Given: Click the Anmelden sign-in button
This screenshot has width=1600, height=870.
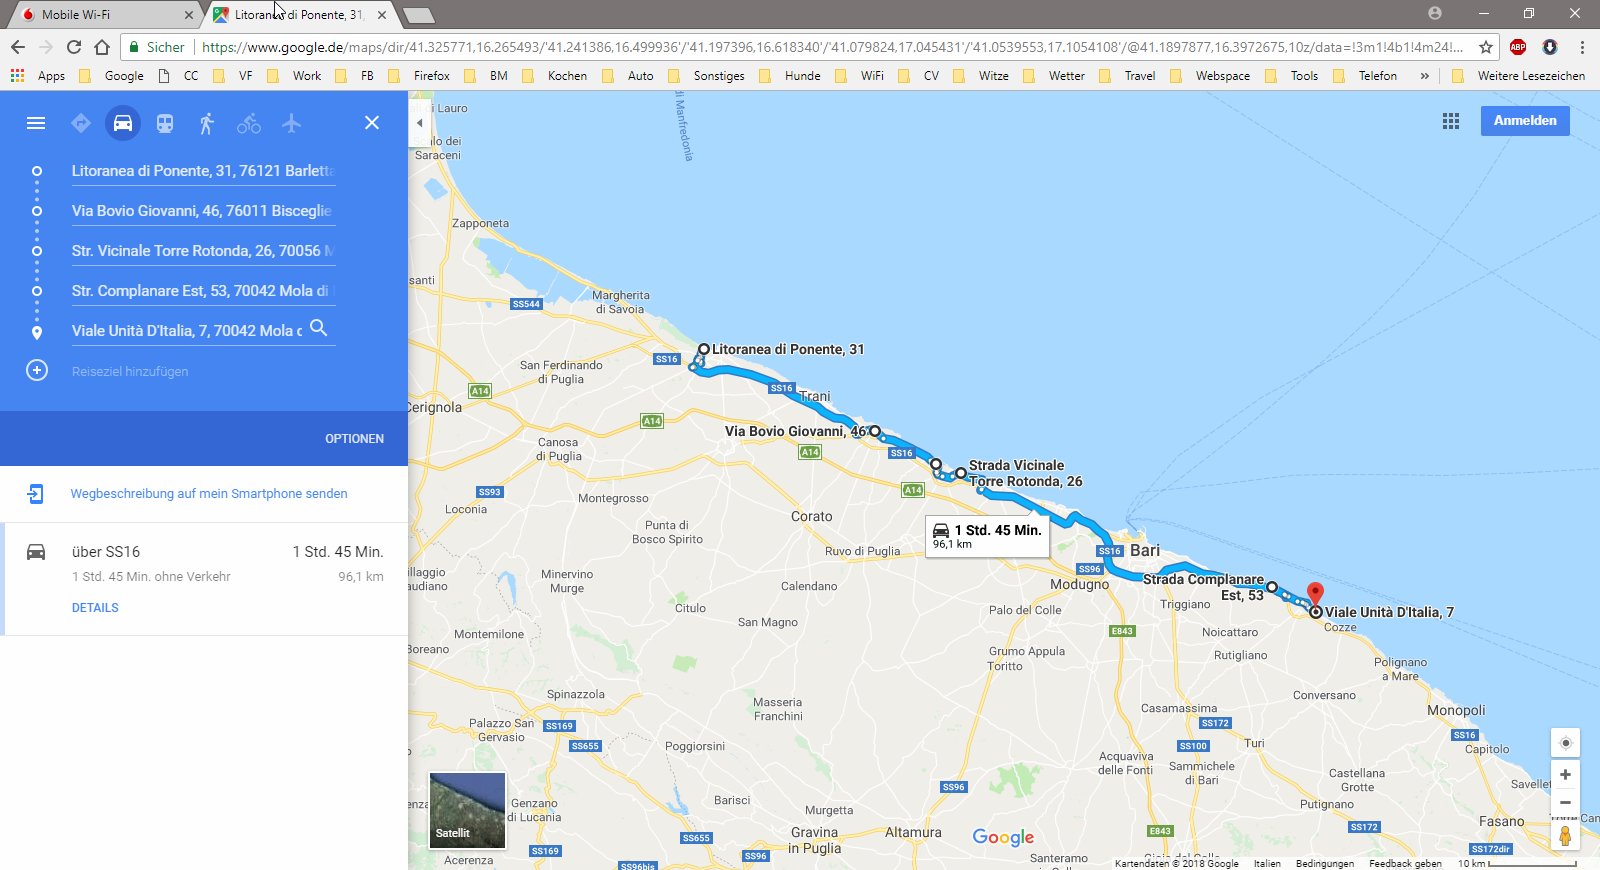Looking at the screenshot, I should [1525, 121].
